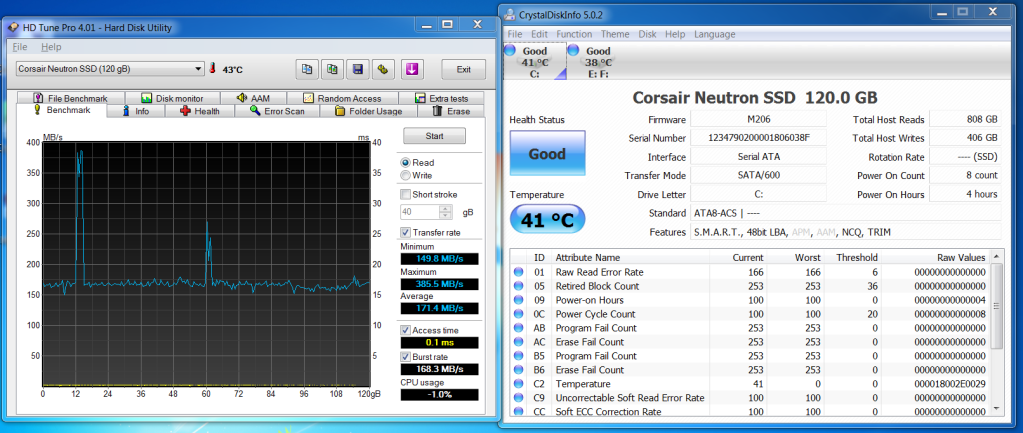Click CrystalDiskInfo title bar app icon
Image resolution: width=1023 pixels, height=433 pixels.
click(x=511, y=14)
